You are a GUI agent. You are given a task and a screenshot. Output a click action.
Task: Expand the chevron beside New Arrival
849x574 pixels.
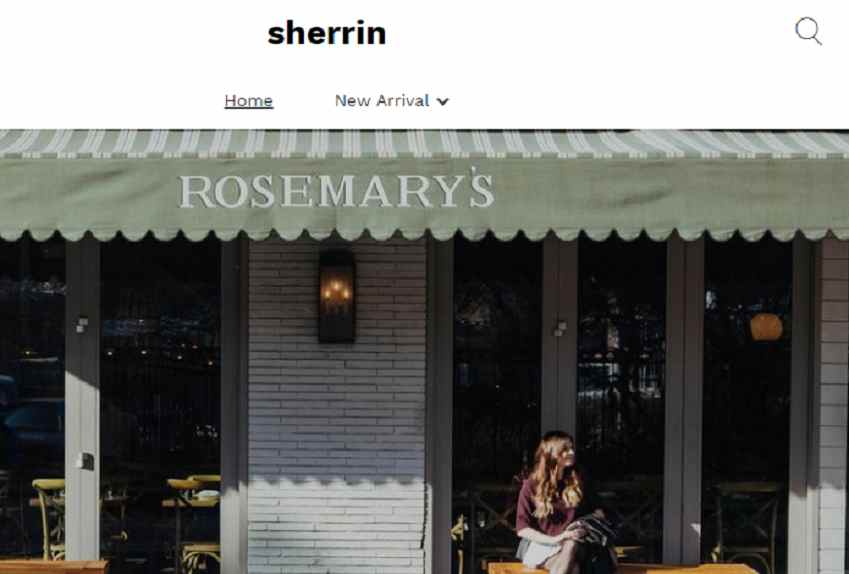click(442, 101)
